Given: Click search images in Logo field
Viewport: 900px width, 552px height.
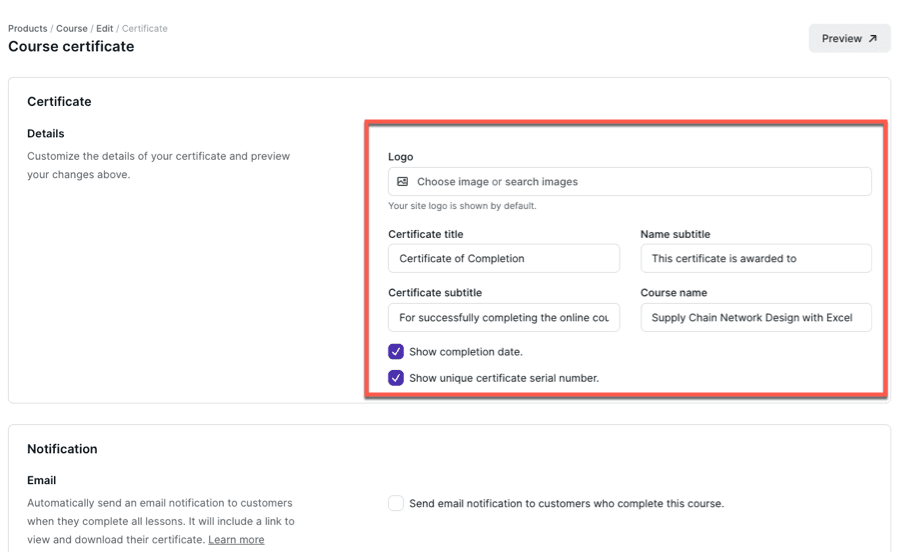Looking at the screenshot, I should tap(541, 182).
